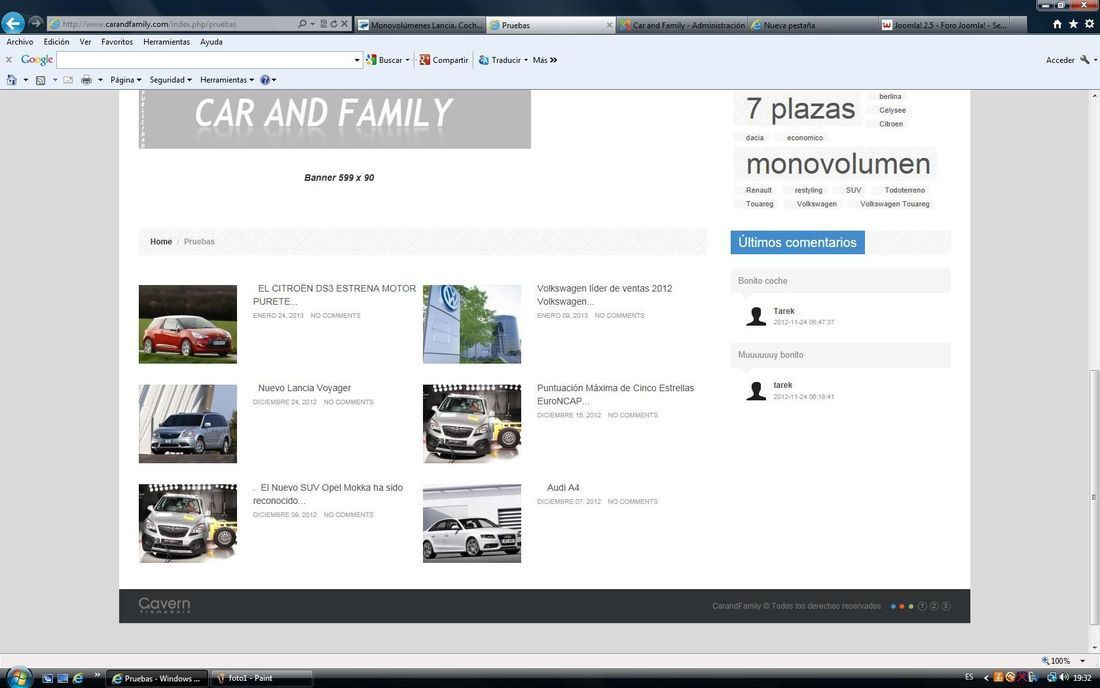
Task: Open the command bar Herramientas dropdown
Action: click(x=227, y=80)
